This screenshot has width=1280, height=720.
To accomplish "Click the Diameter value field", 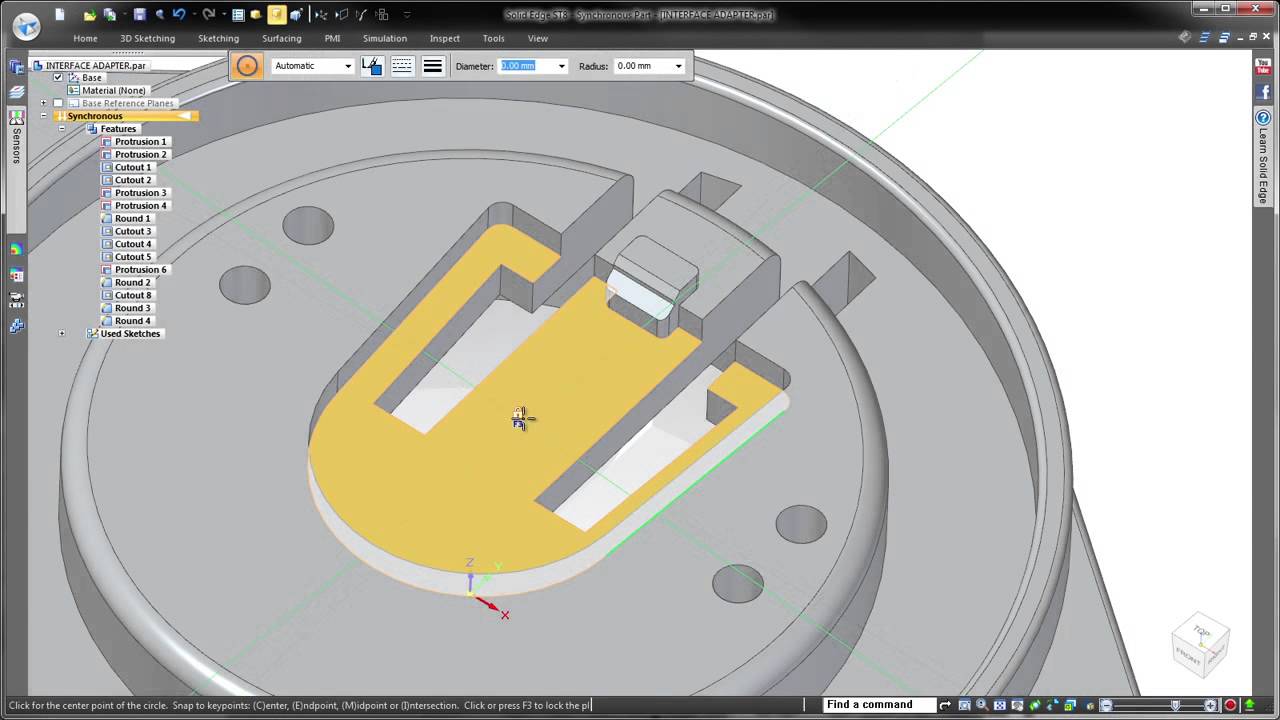I will 526,66.
